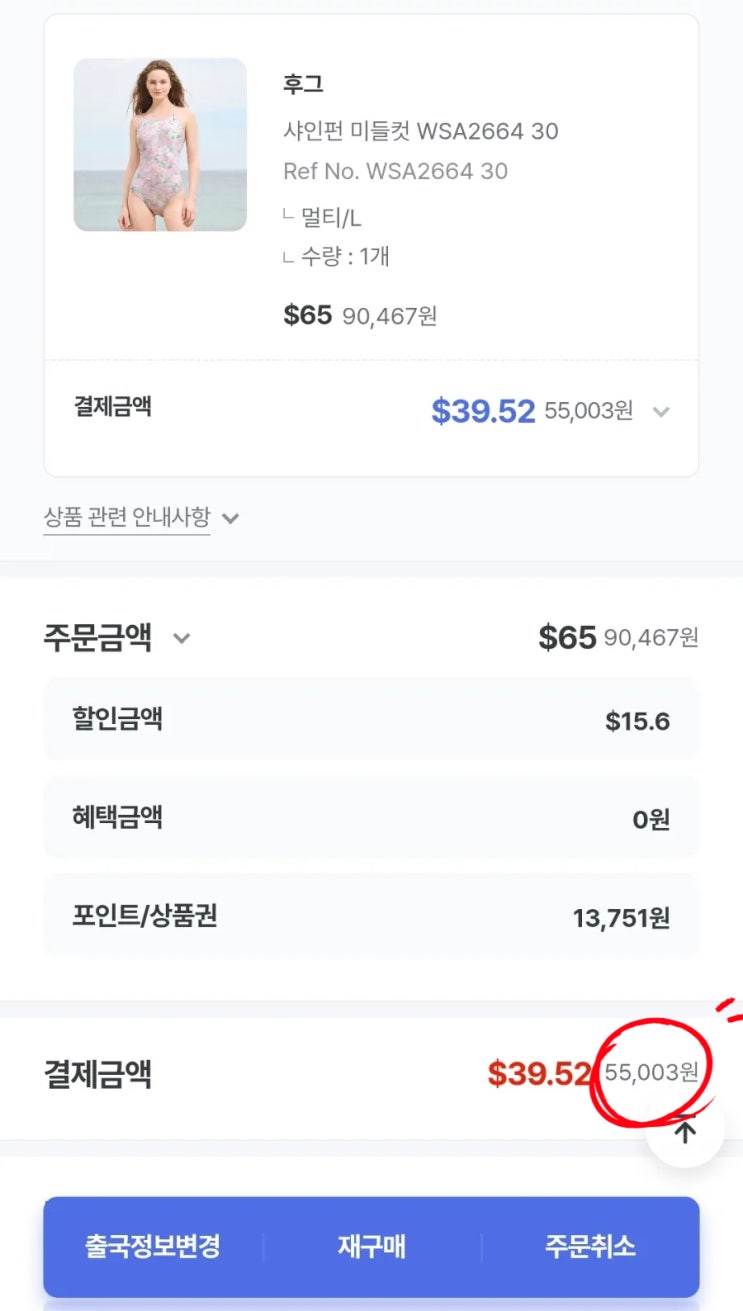Tap the red $39.52 total amount

click(x=539, y=1074)
